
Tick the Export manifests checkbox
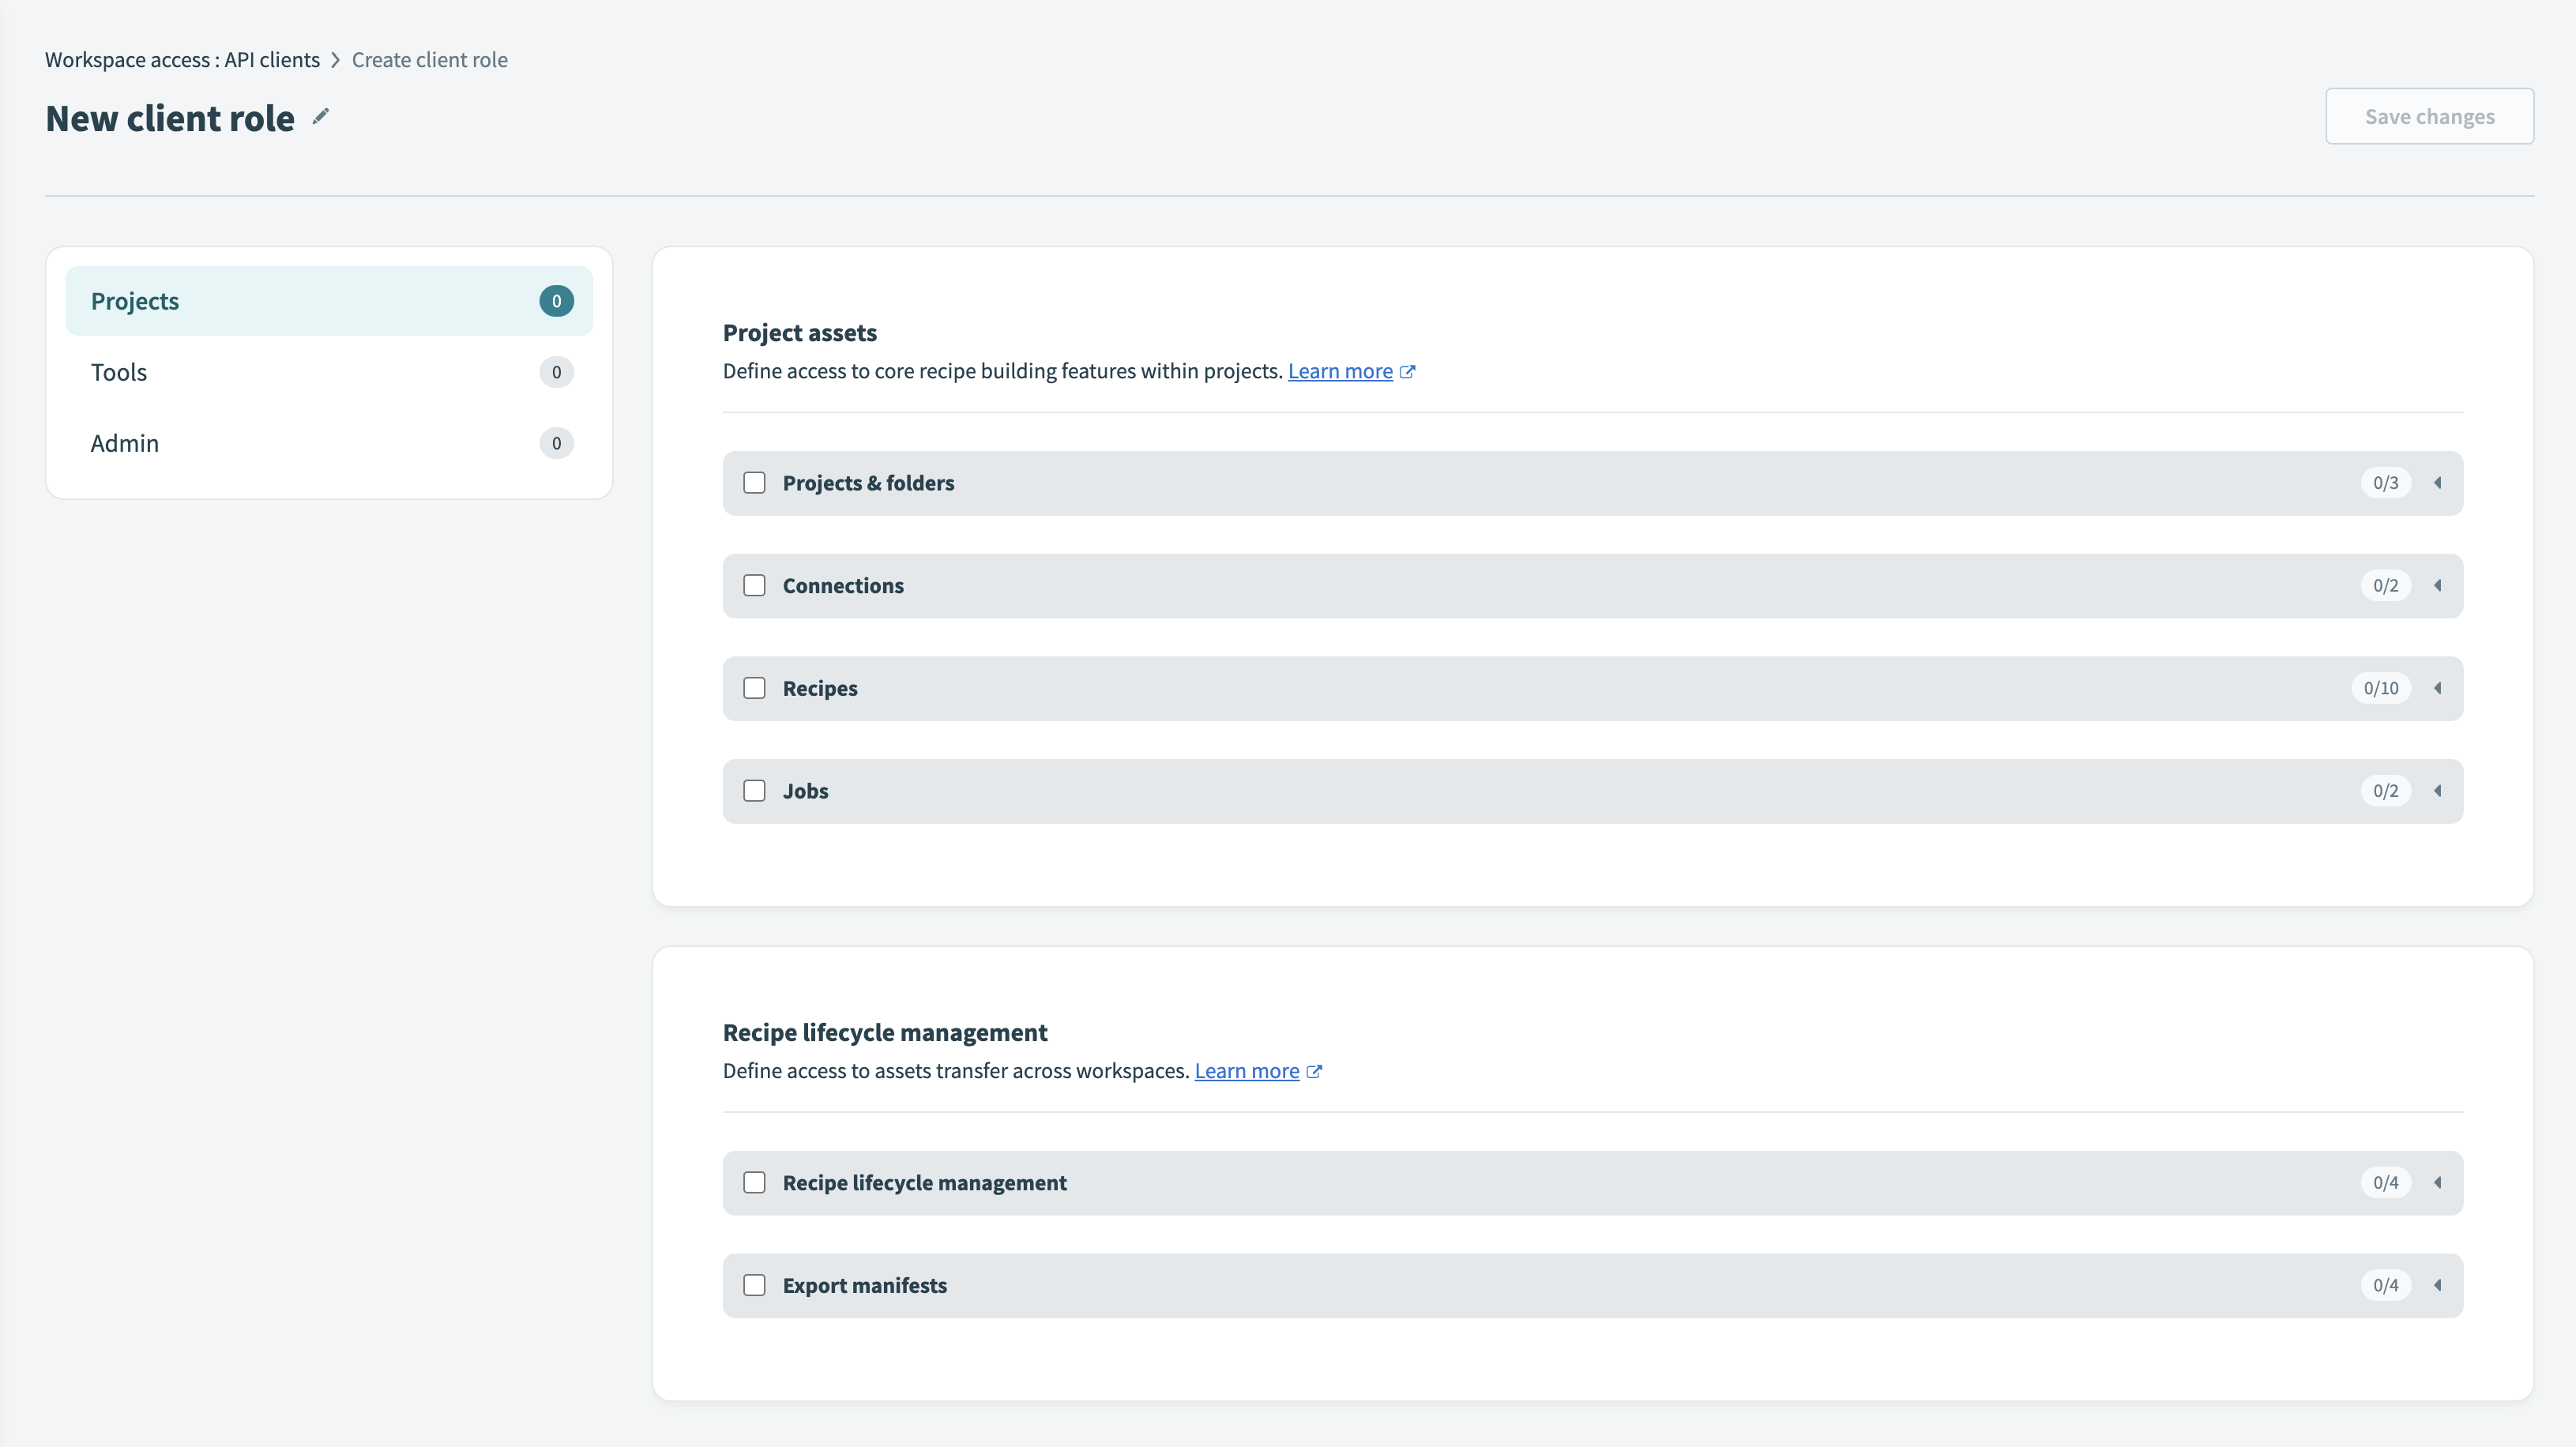(754, 1285)
